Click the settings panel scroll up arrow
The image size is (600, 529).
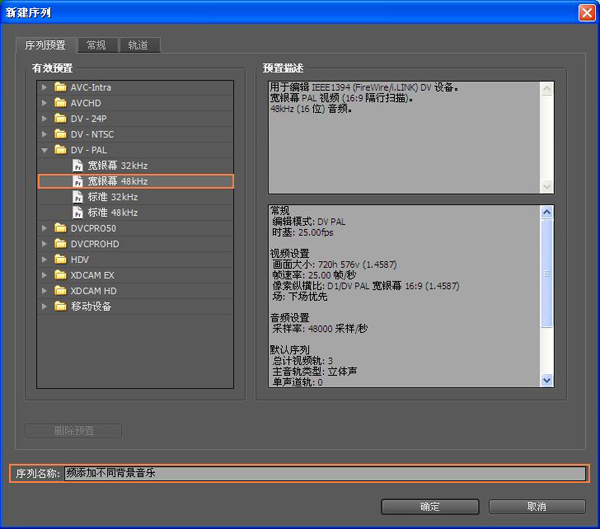point(547,212)
